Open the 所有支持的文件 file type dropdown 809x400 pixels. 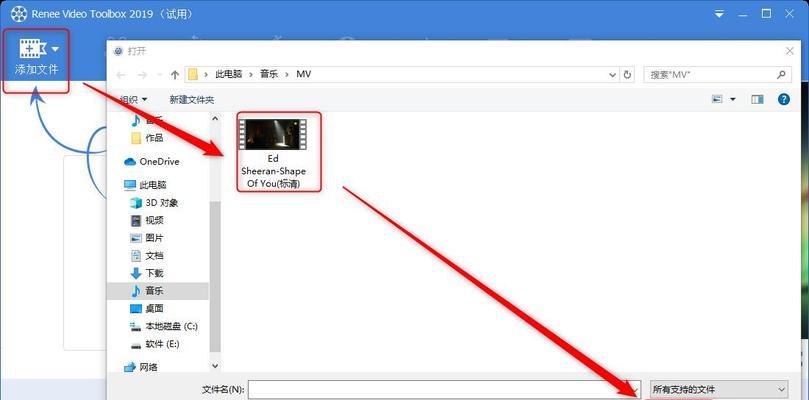coord(719,390)
